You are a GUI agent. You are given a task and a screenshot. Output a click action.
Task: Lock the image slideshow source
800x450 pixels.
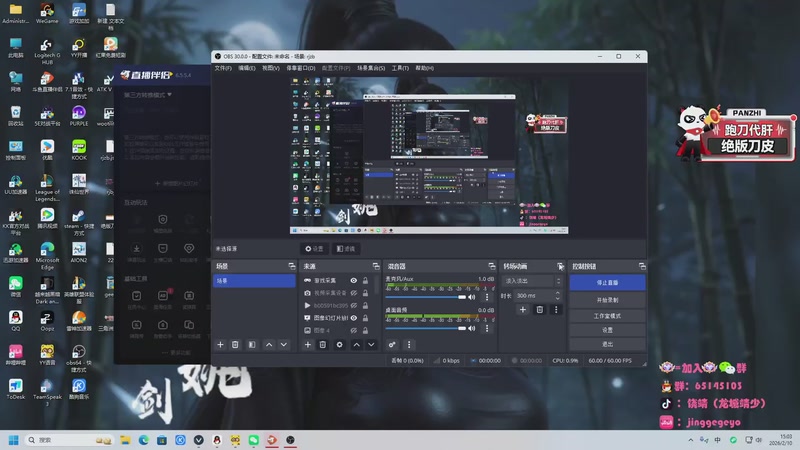point(365,318)
